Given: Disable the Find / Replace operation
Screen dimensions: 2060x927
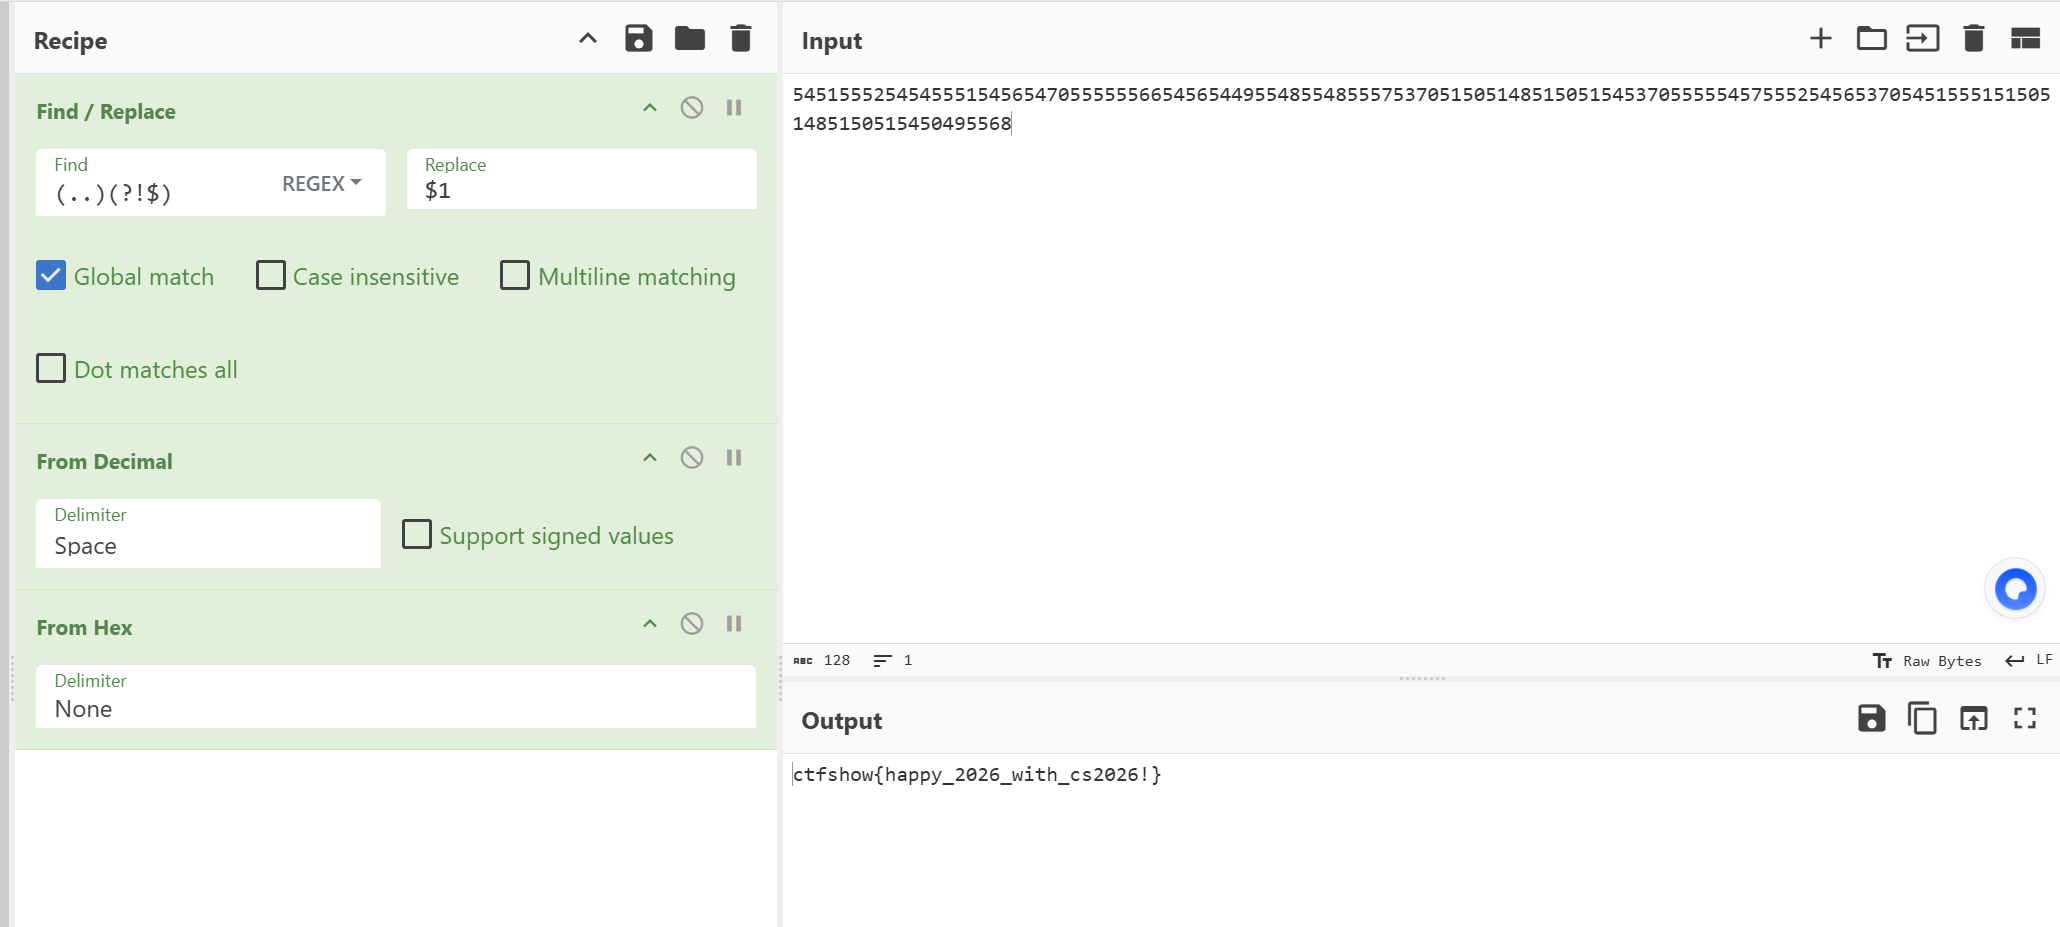Looking at the screenshot, I should coord(691,108).
